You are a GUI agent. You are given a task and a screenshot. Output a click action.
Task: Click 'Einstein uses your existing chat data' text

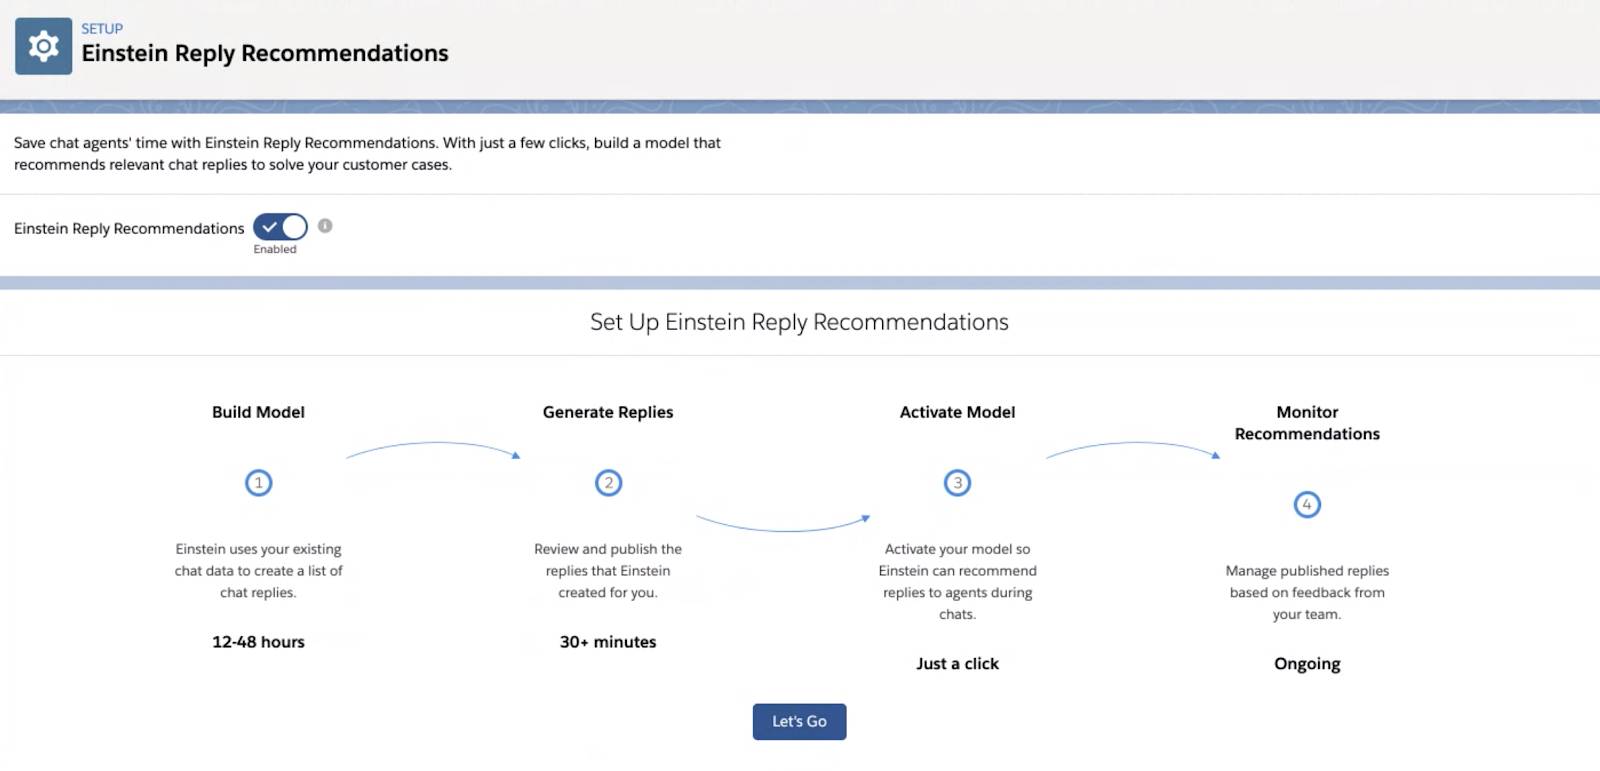258,571
